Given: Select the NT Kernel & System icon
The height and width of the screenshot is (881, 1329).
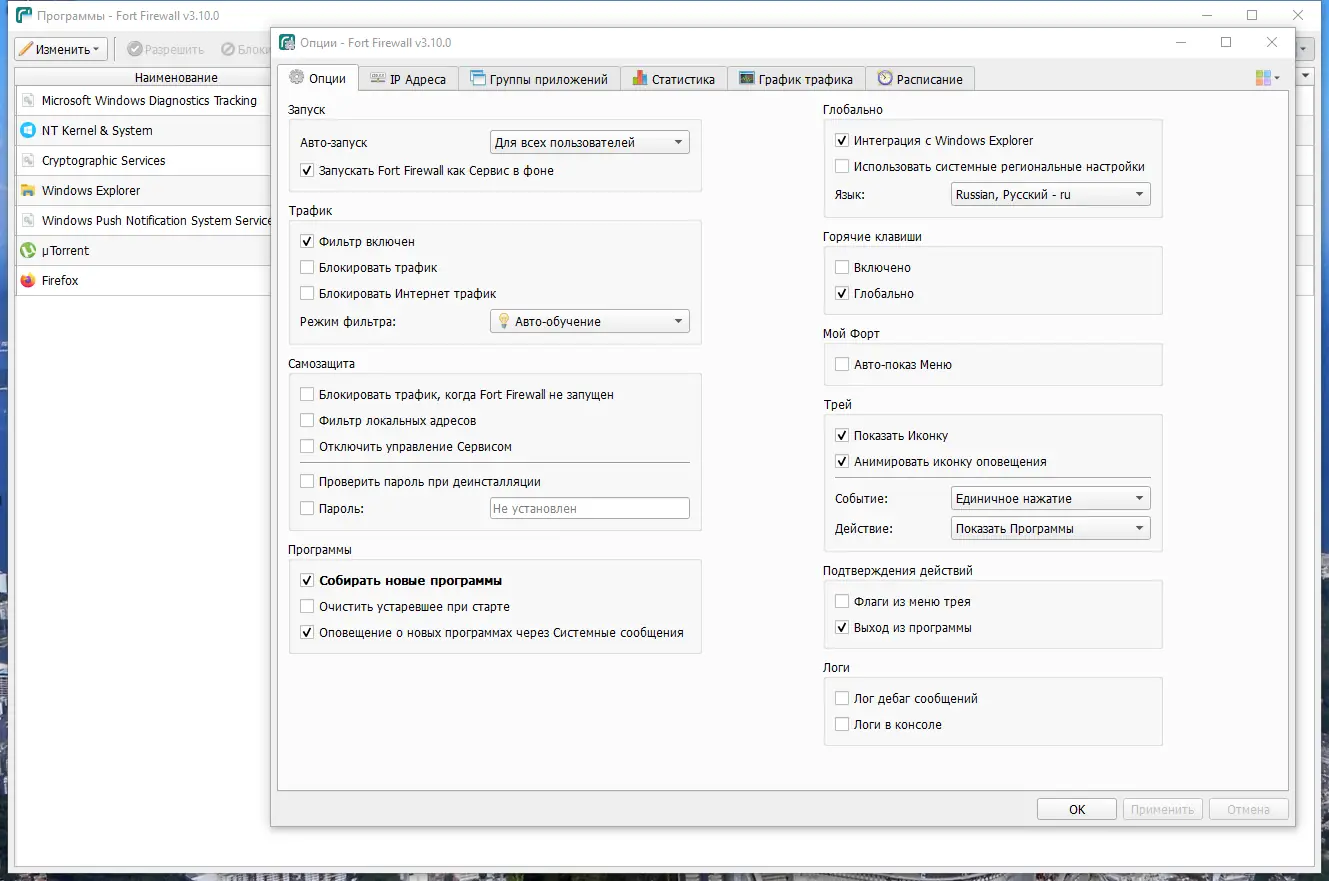Looking at the screenshot, I should [x=28, y=131].
